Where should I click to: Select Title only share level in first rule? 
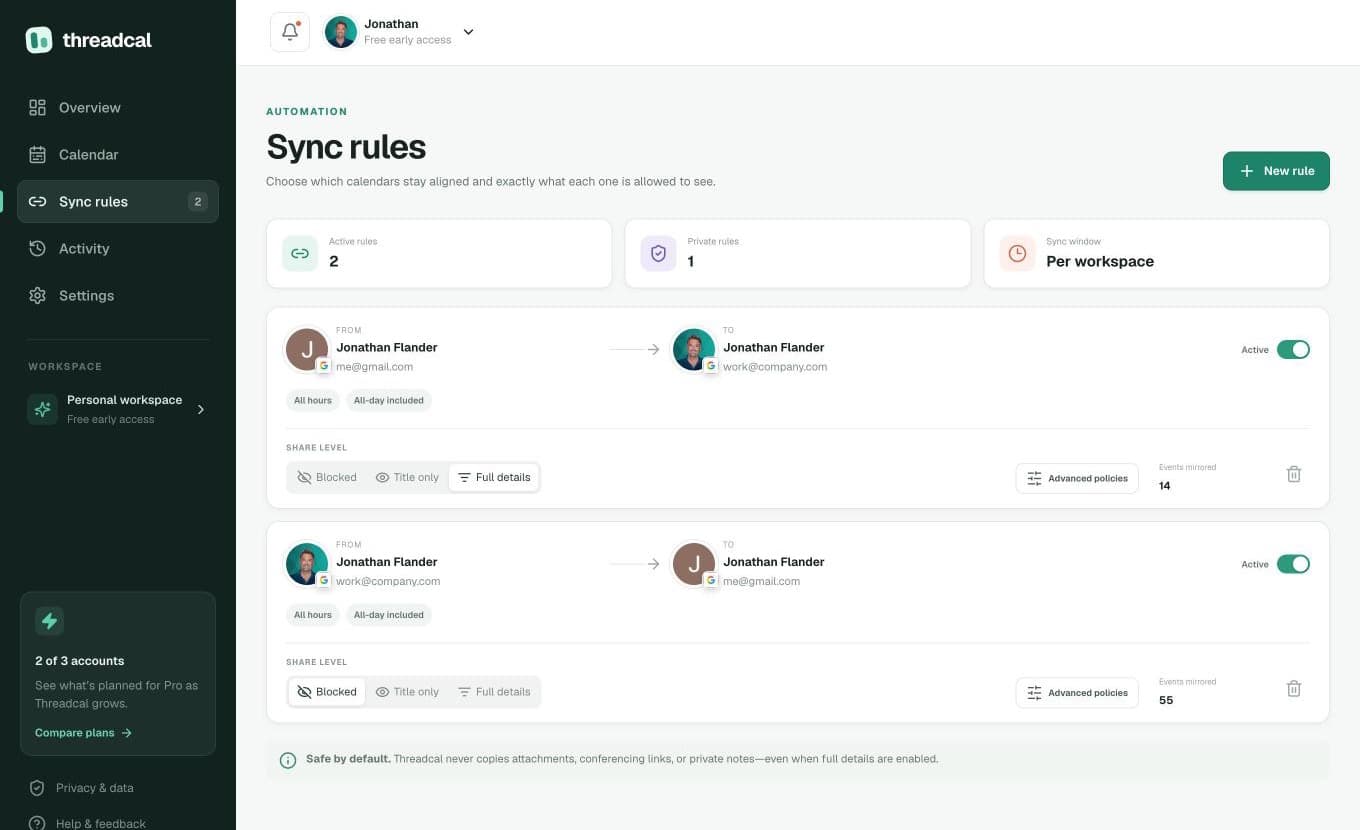point(407,477)
